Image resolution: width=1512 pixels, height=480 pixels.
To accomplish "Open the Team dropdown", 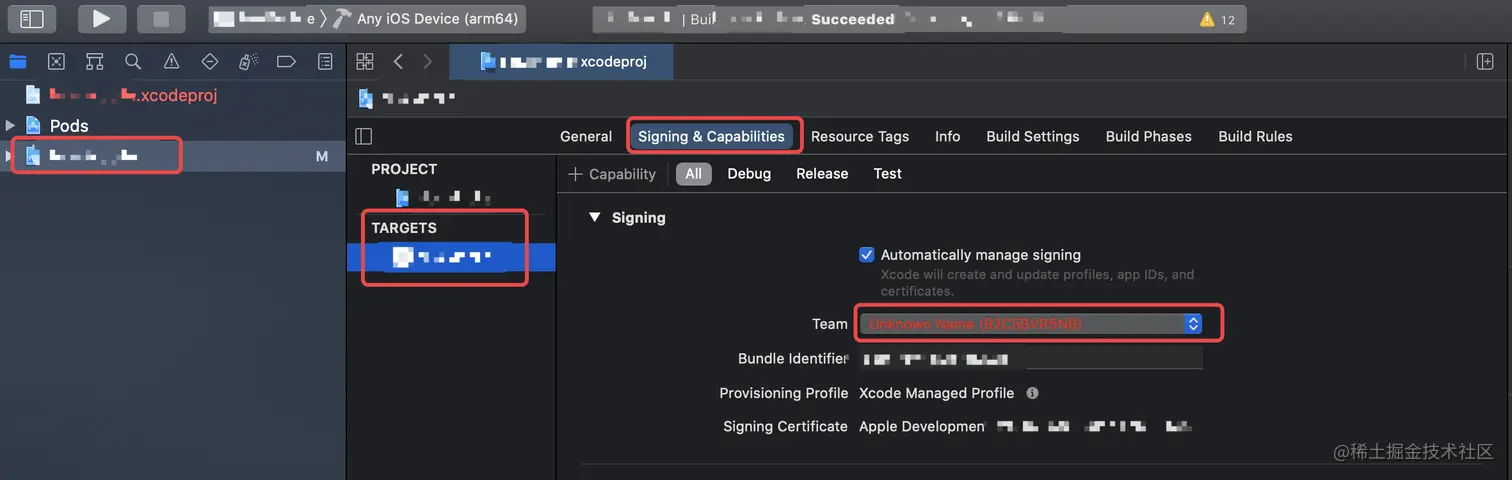I will click(1030, 324).
